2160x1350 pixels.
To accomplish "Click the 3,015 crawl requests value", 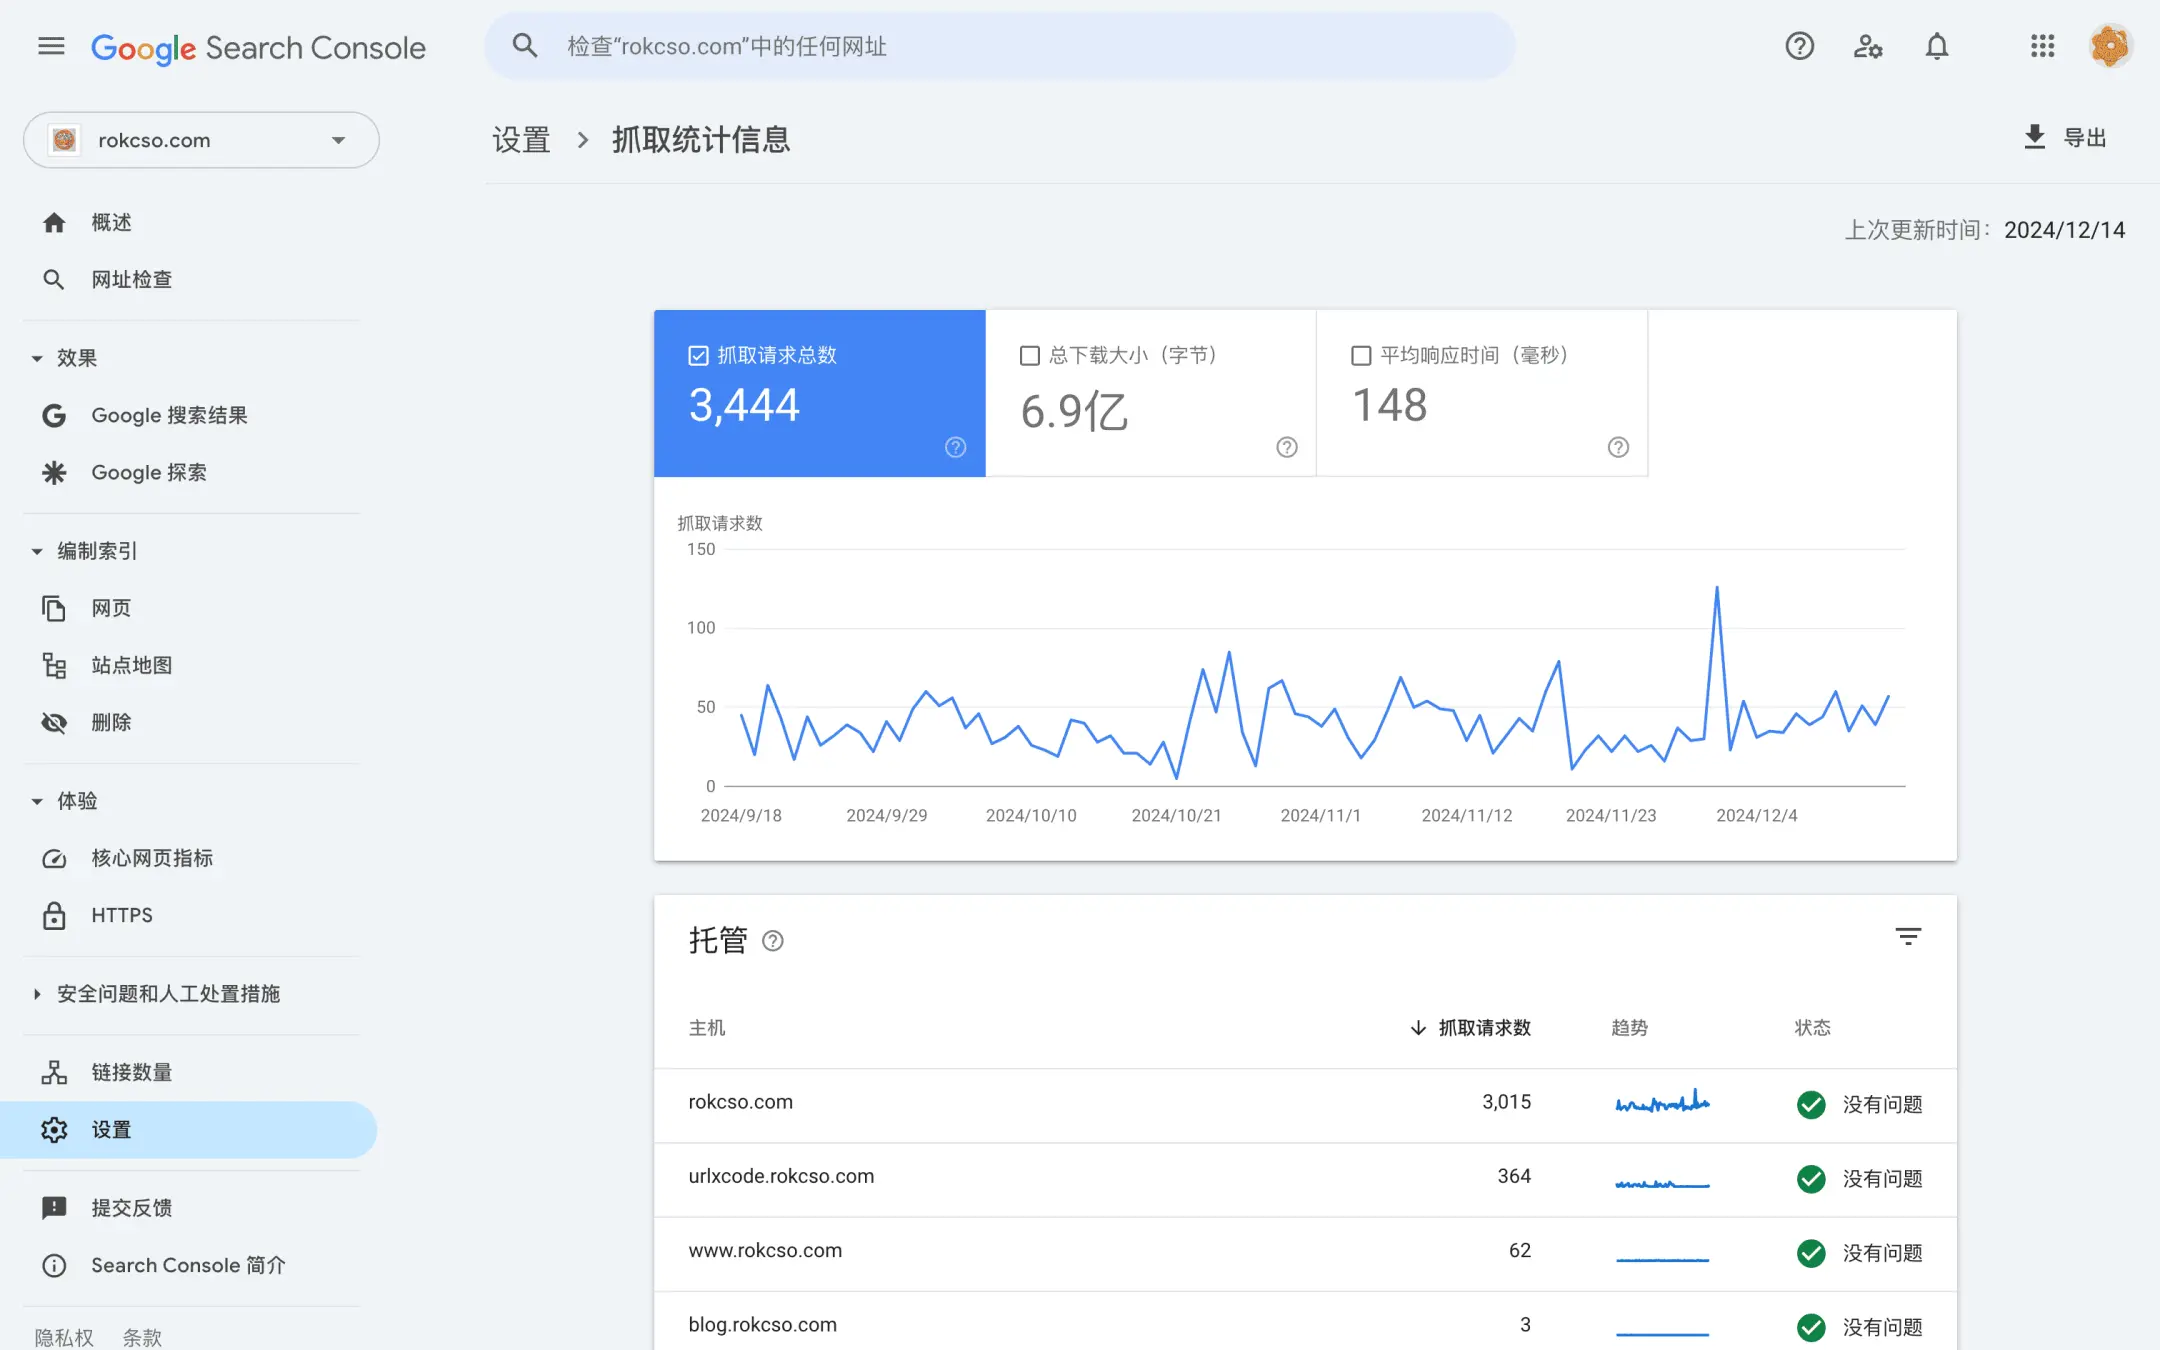I will [1506, 1102].
